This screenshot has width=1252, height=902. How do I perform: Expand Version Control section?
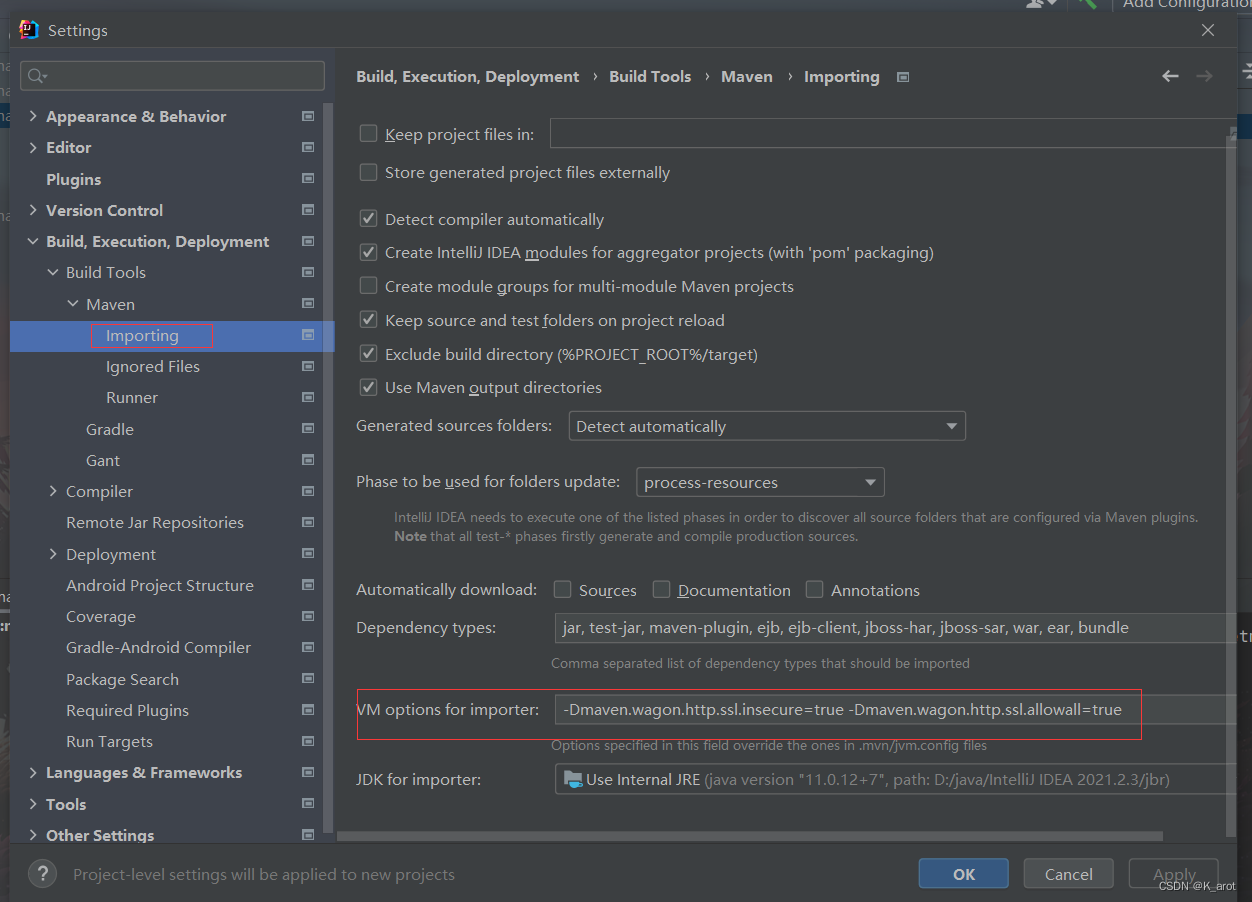coord(32,210)
